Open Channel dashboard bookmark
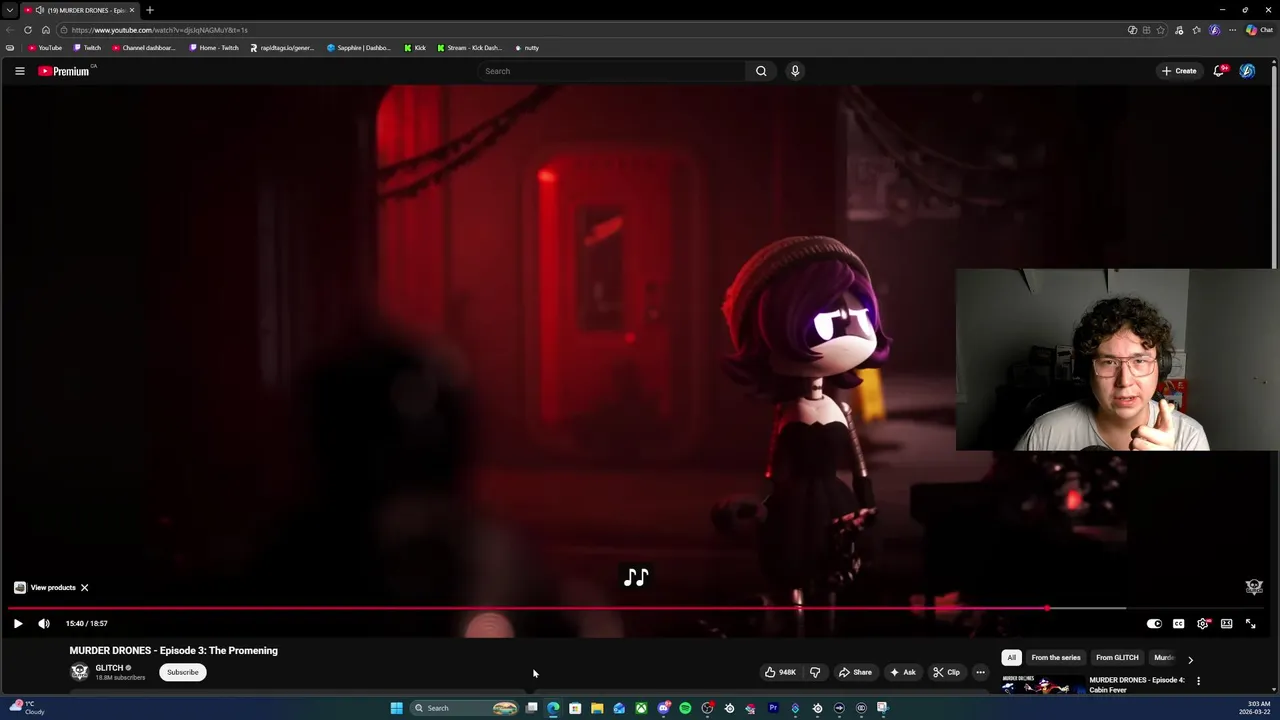This screenshot has width=1280, height=720. point(144,48)
